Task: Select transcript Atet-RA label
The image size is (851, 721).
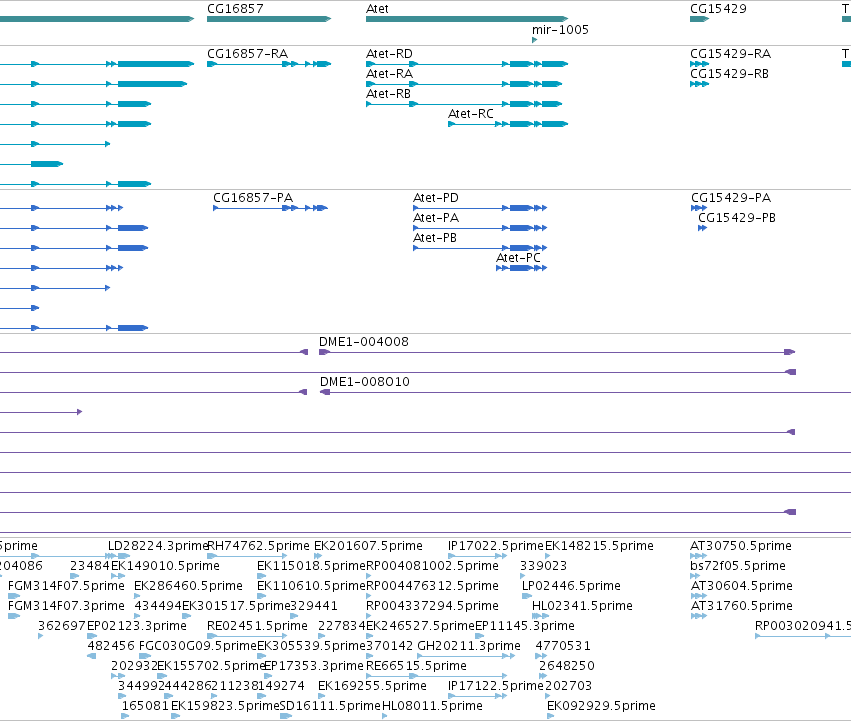Action: [389, 74]
